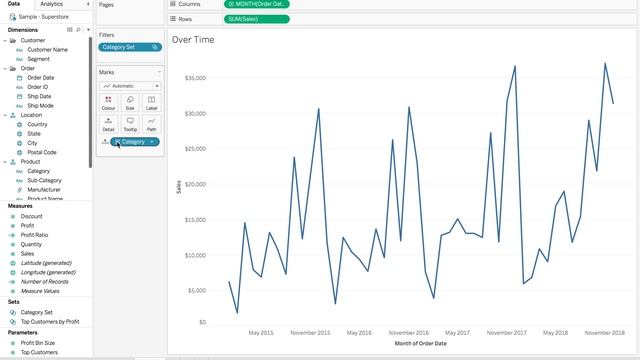The height and width of the screenshot is (360, 640).
Task: Click the November 2018 axis tick label
Action: click(x=604, y=333)
